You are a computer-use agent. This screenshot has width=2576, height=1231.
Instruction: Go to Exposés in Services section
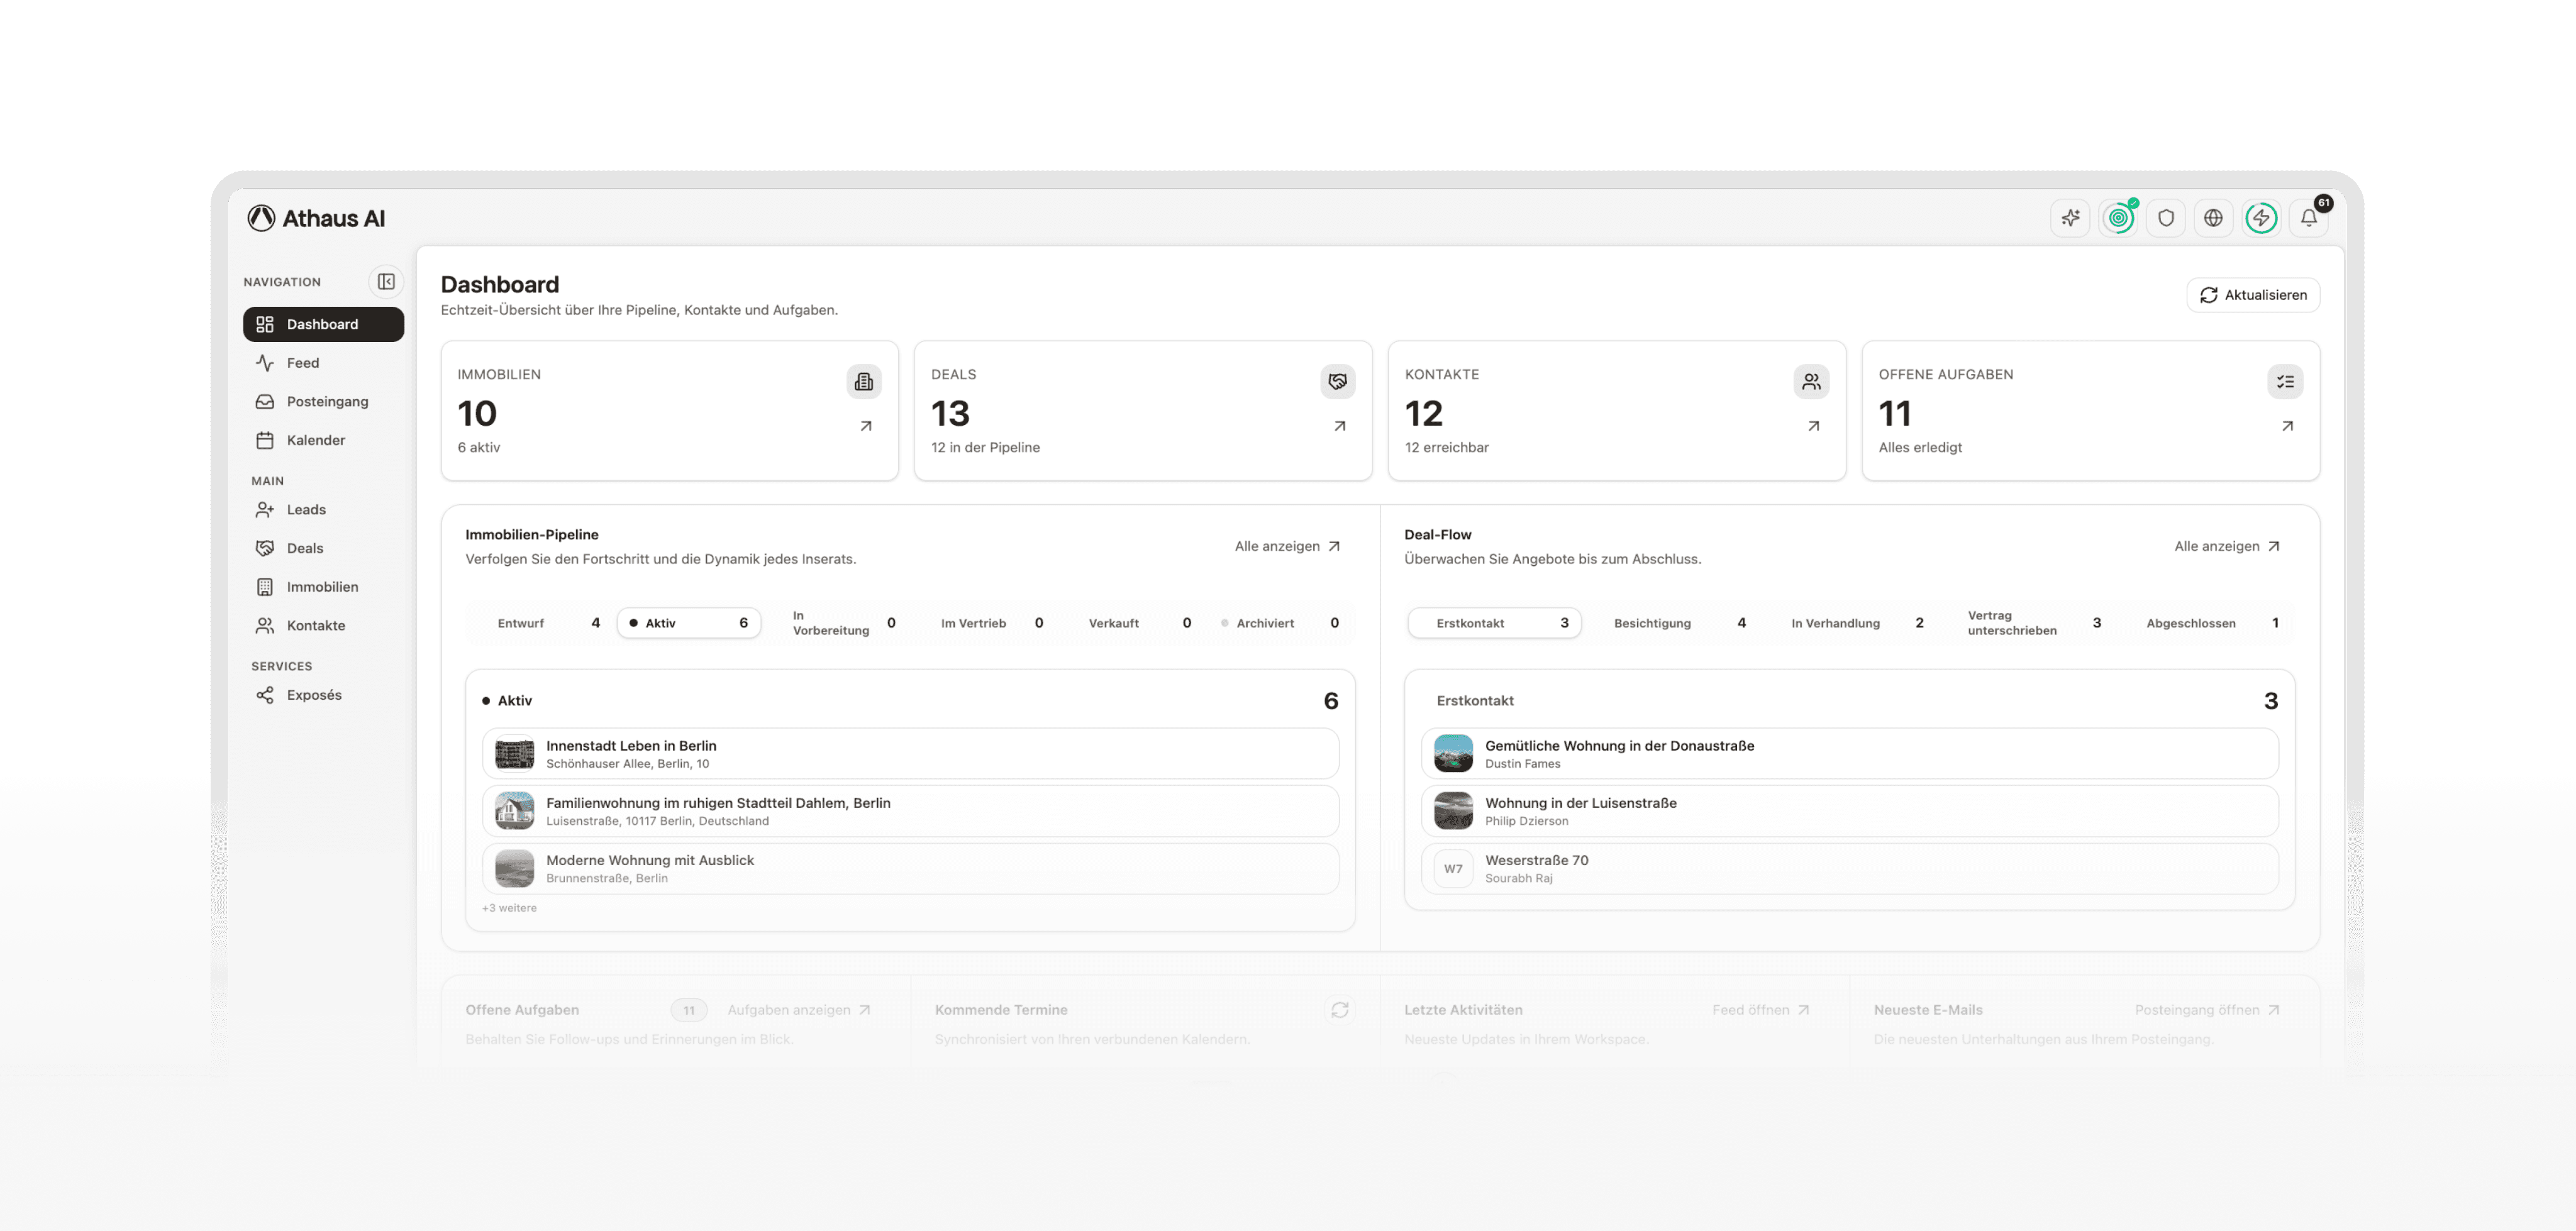pos(314,695)
